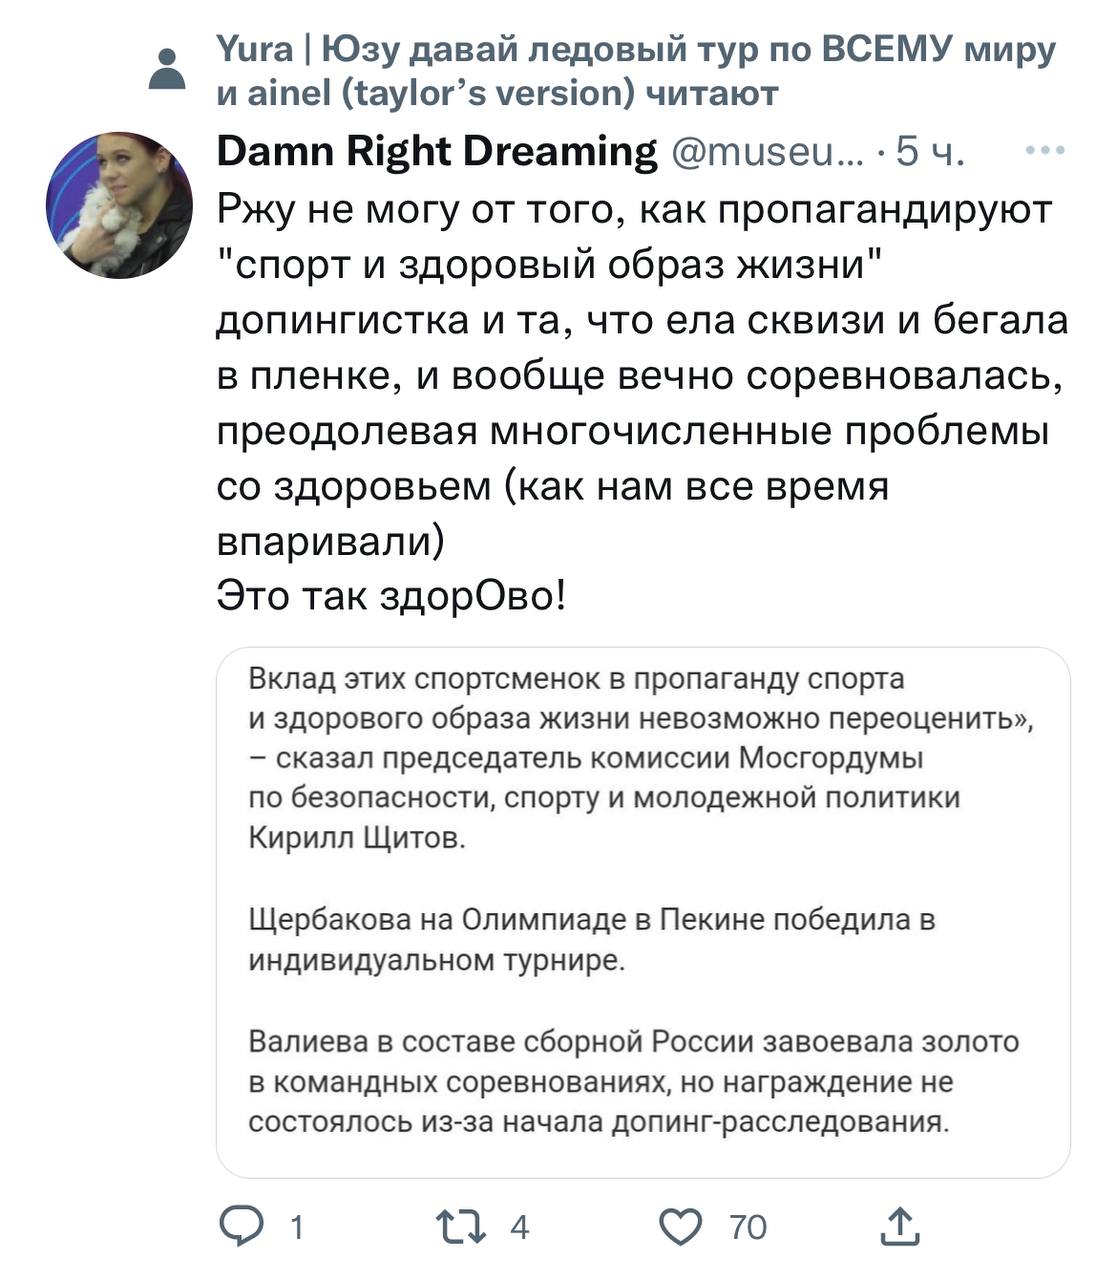1117x1280 pixels.
Task: Click the 'Yura … читают' follower context line
Action: pyautogui.click(x=636, y=71)
